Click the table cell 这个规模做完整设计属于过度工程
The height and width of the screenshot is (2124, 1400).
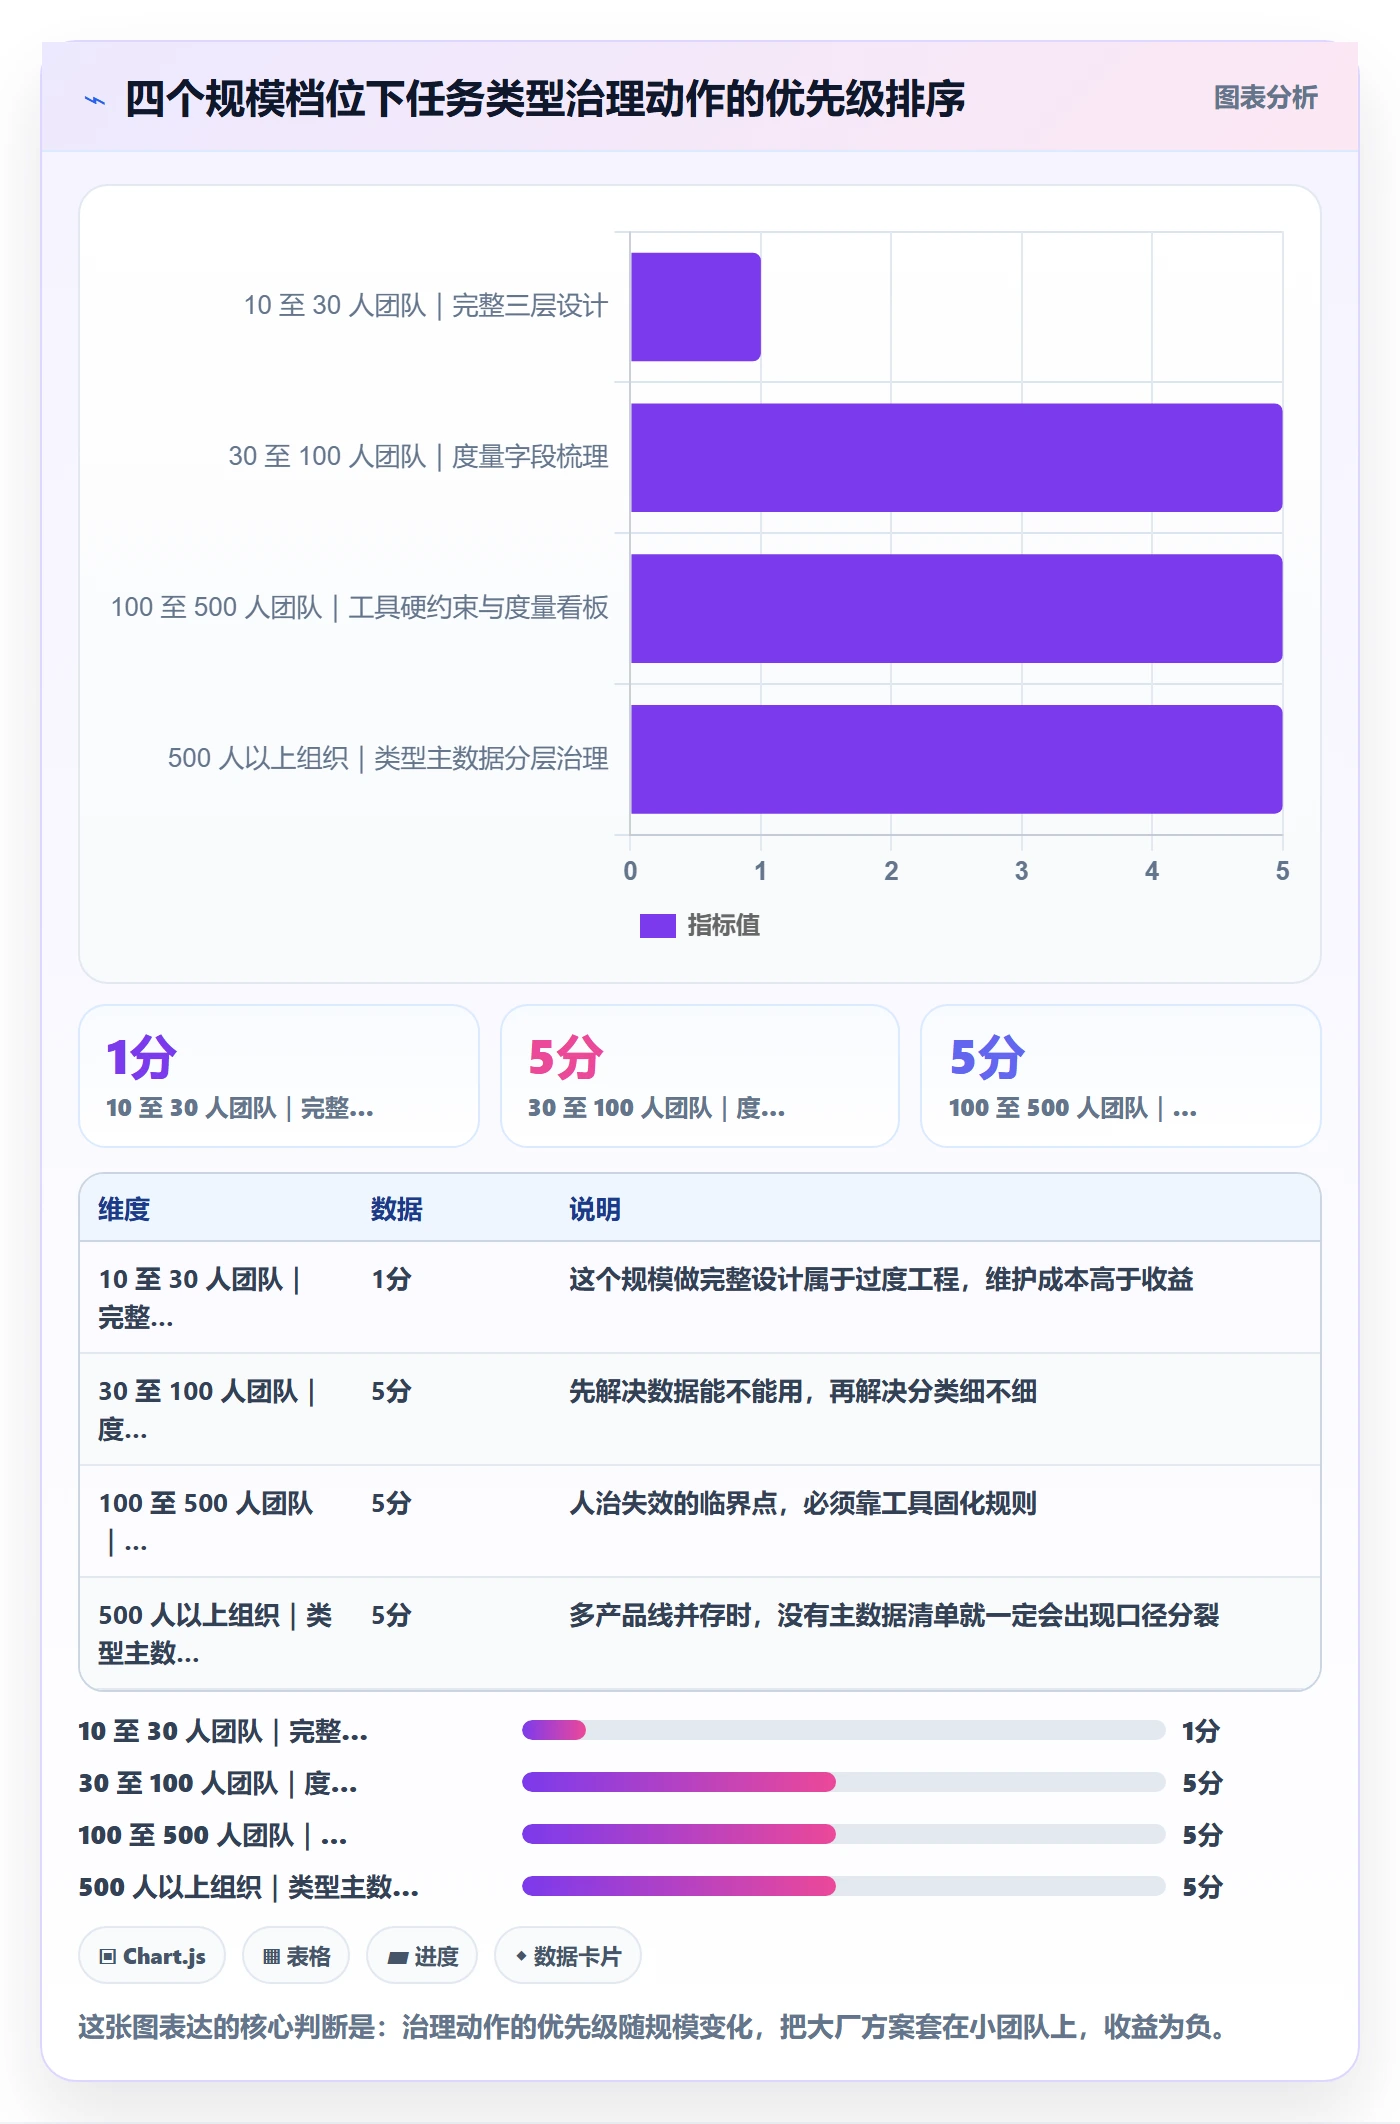click(881, 1279)
